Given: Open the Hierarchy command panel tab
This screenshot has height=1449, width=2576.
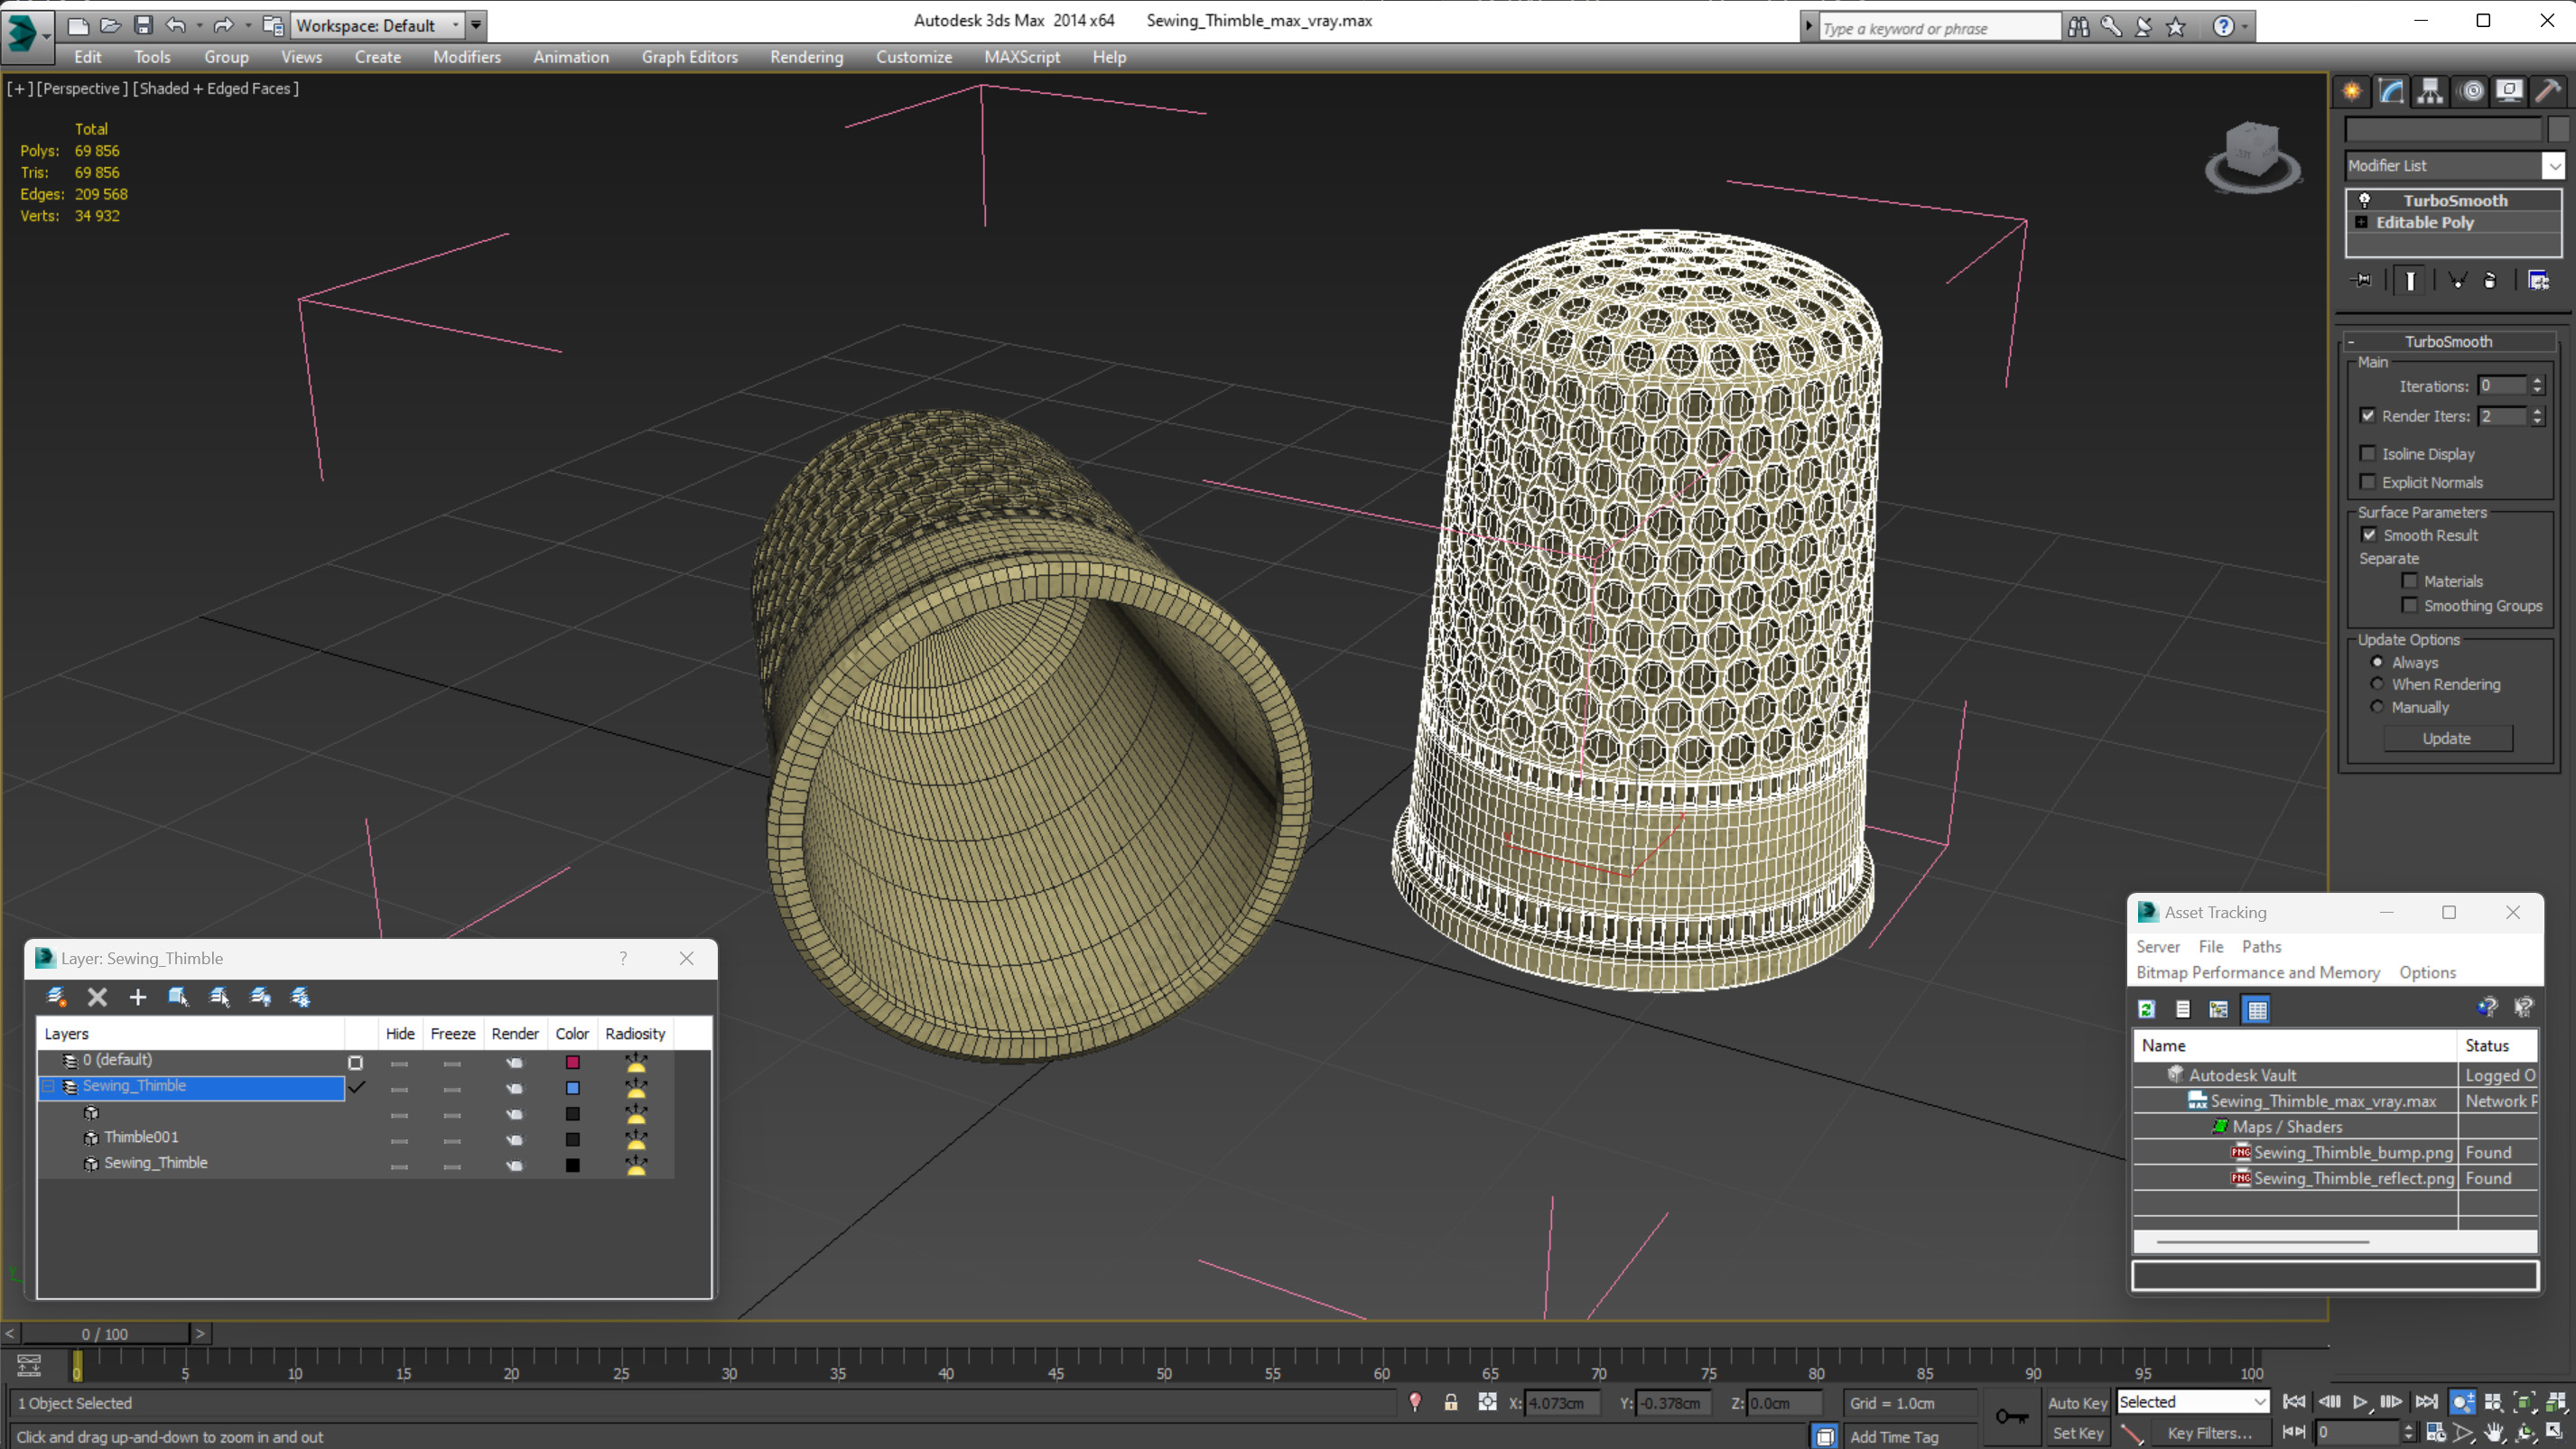Looking at the screenshot, I should point(2430,91).
